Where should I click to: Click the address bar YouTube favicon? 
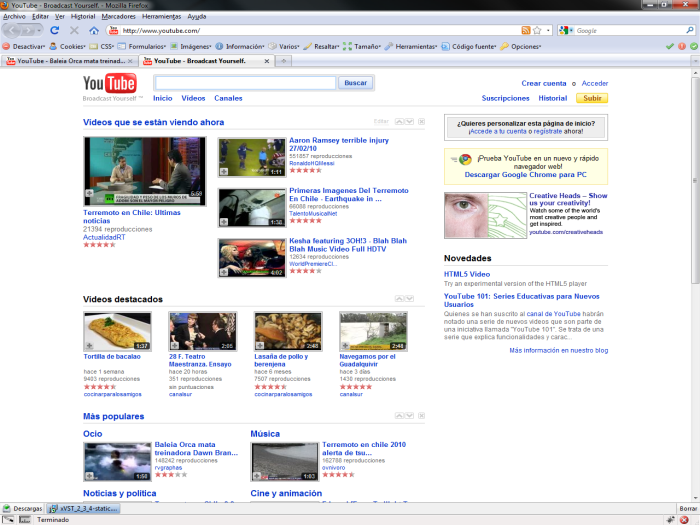pyautogui.click(x=113, y=30)
